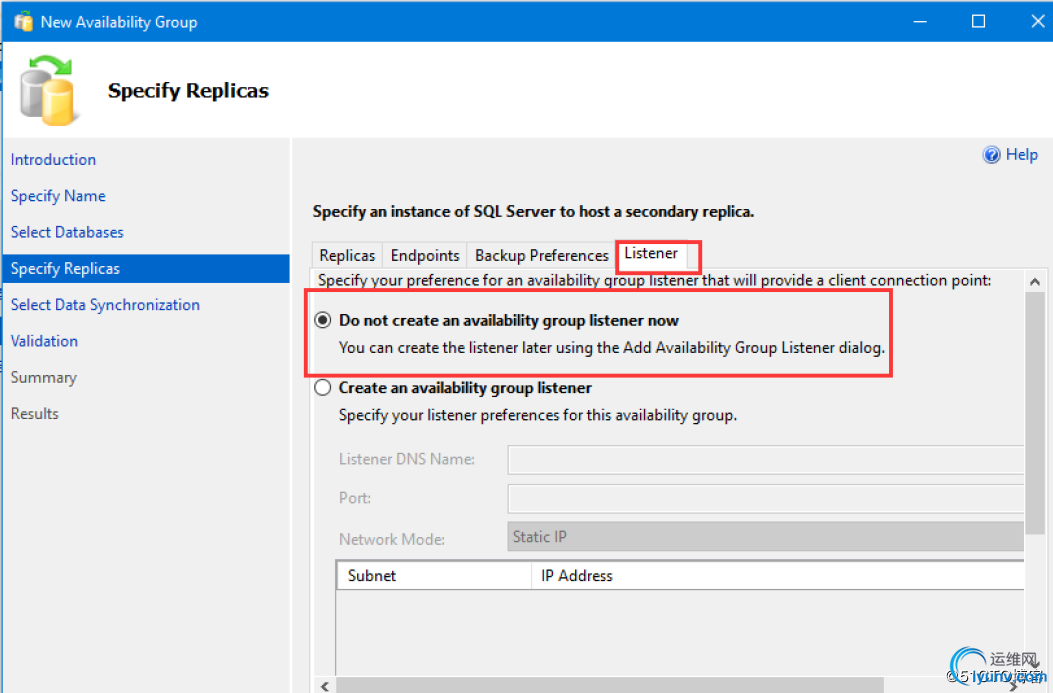Click the IP Address column header

[778, 576]
